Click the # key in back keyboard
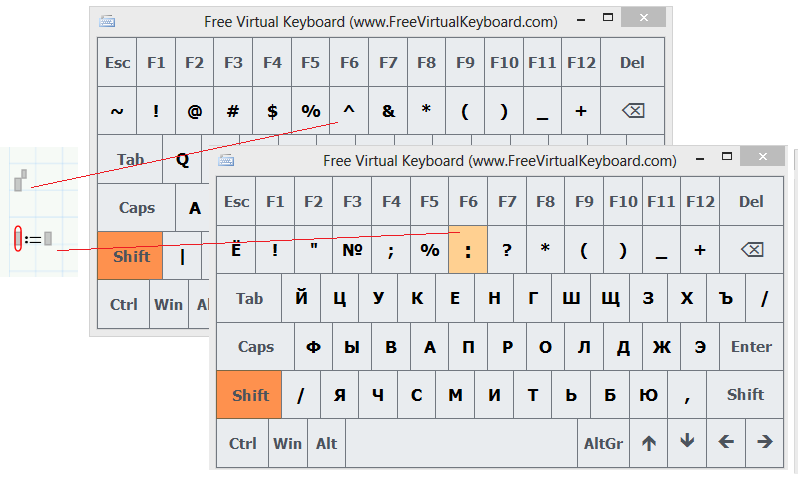 click(233, 110)
